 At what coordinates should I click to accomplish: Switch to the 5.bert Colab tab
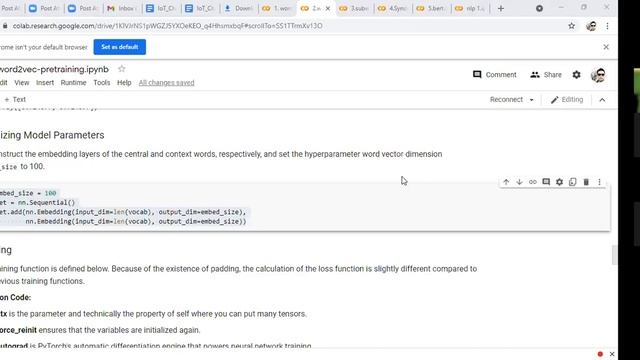(431, 8)
